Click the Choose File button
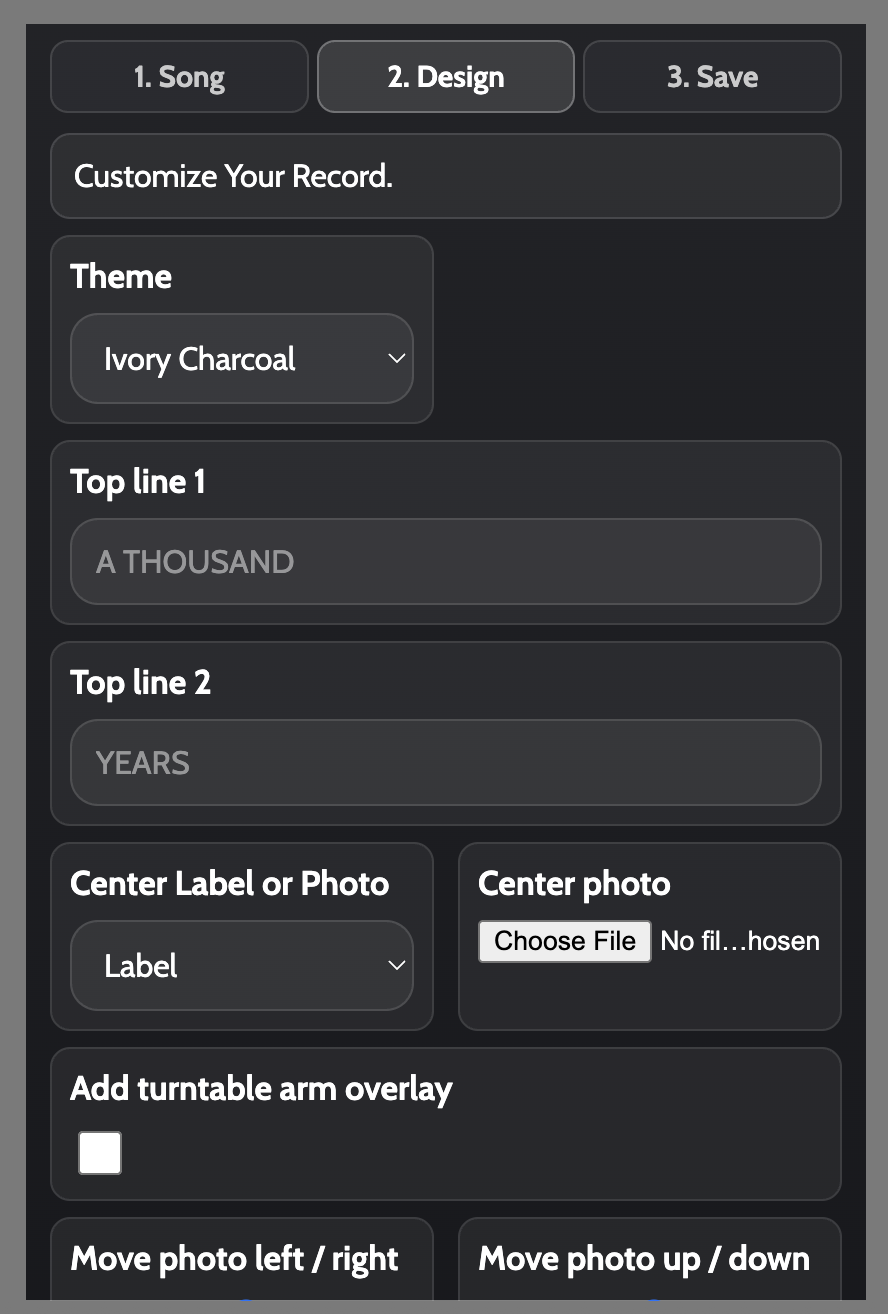This screenshot has height=1314, width=888. tap(565, 941)
